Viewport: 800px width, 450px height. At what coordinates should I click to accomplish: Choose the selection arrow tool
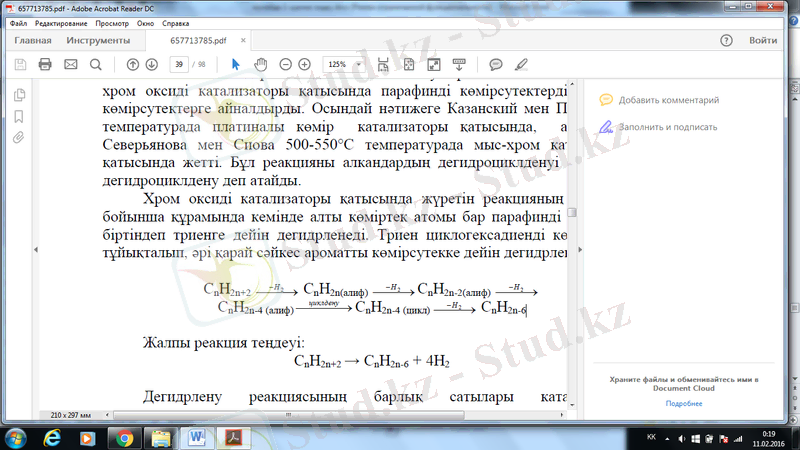tap(236, 64)
